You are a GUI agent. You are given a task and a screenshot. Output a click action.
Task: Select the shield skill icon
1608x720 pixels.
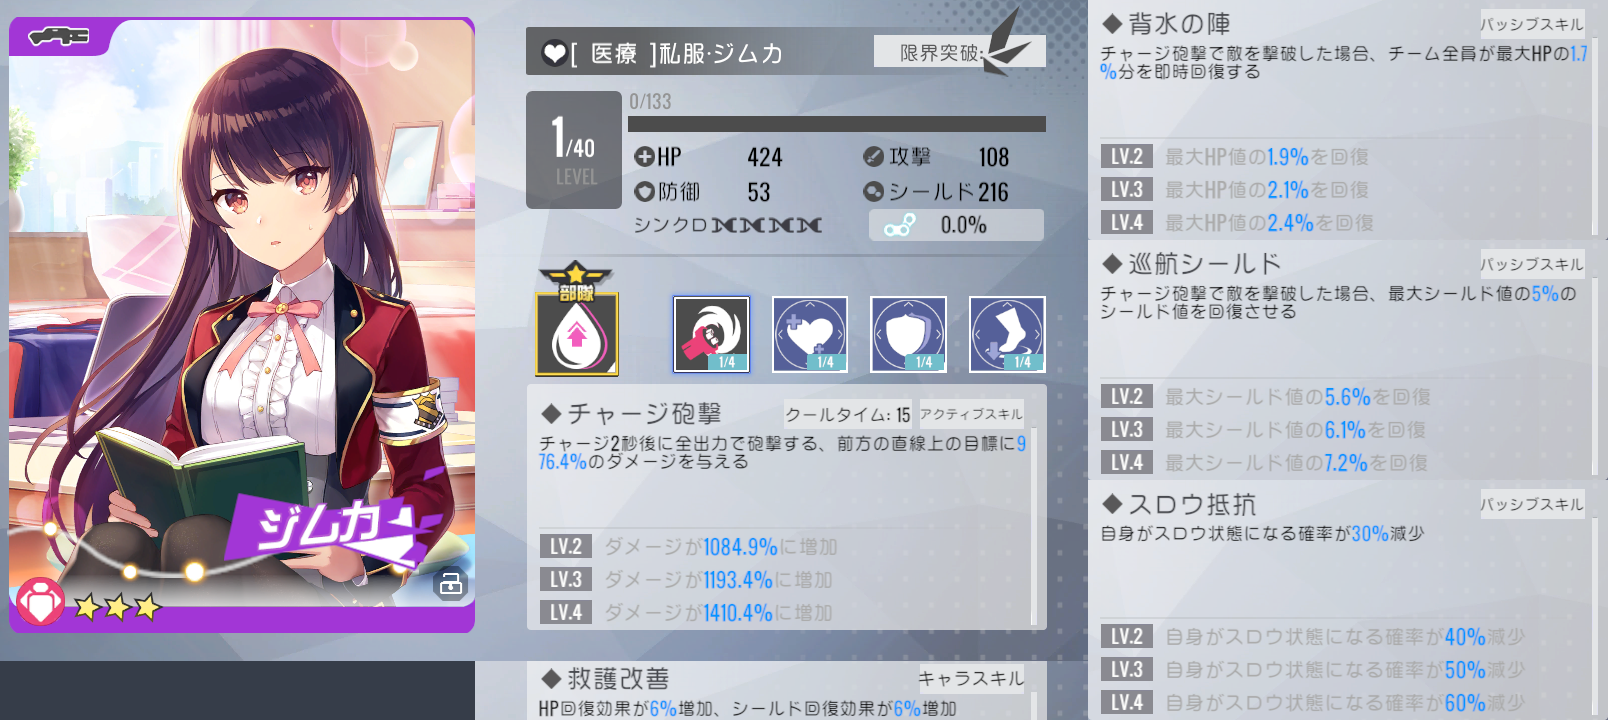click(x=908, y=334)
